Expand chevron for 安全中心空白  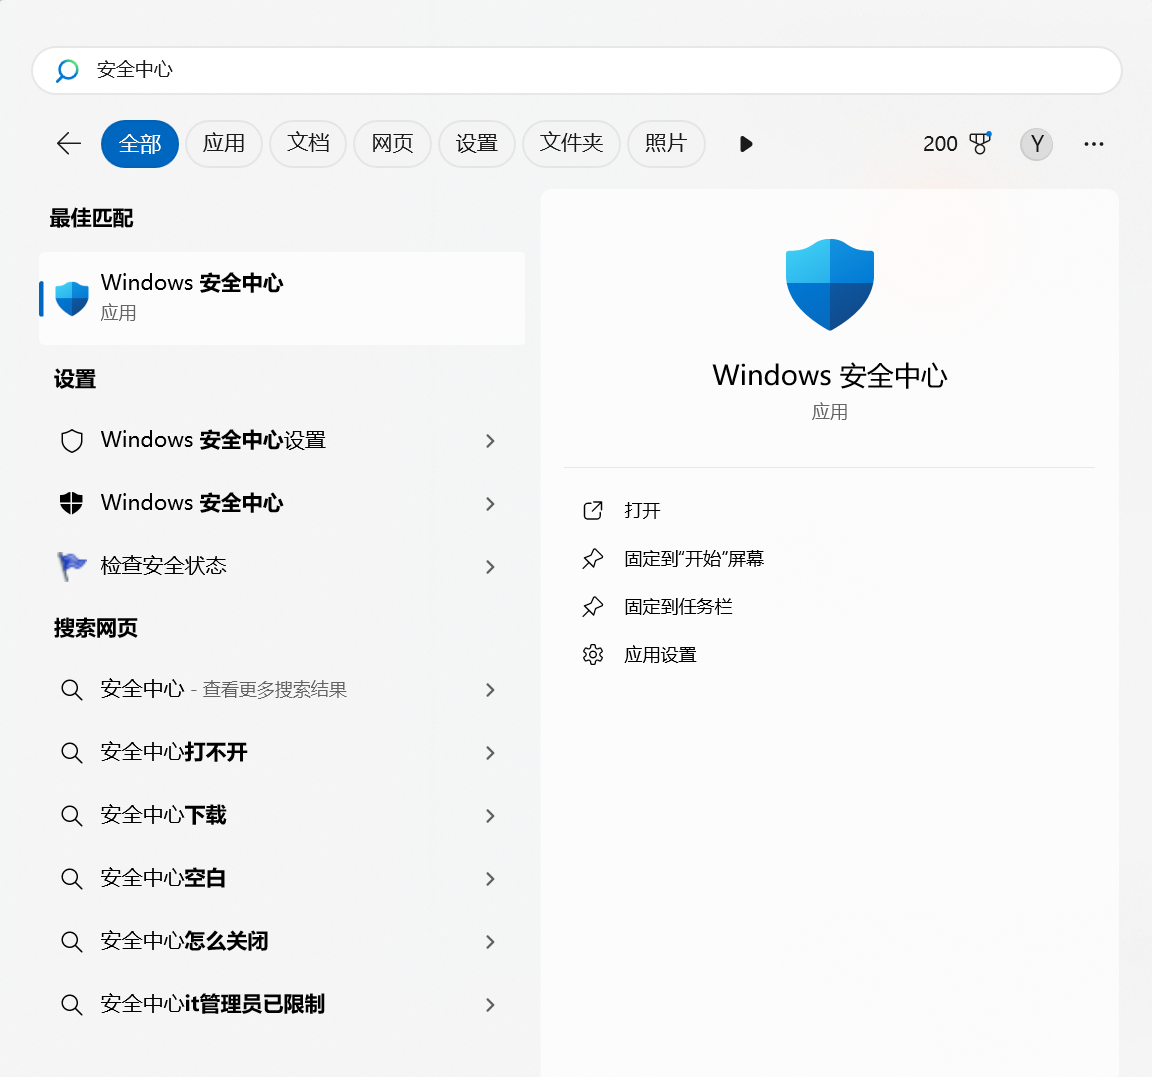click(x=490, y=879)
